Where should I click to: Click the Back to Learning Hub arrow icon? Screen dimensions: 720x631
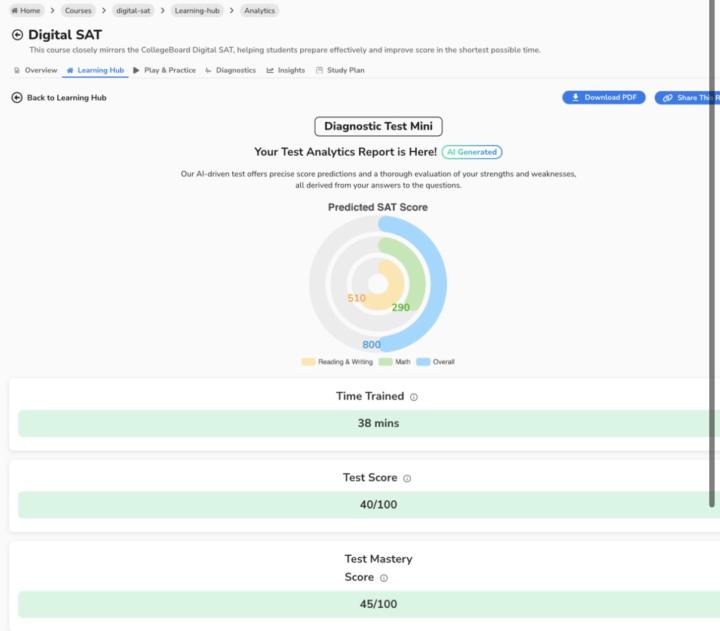[x=17, y=97]
